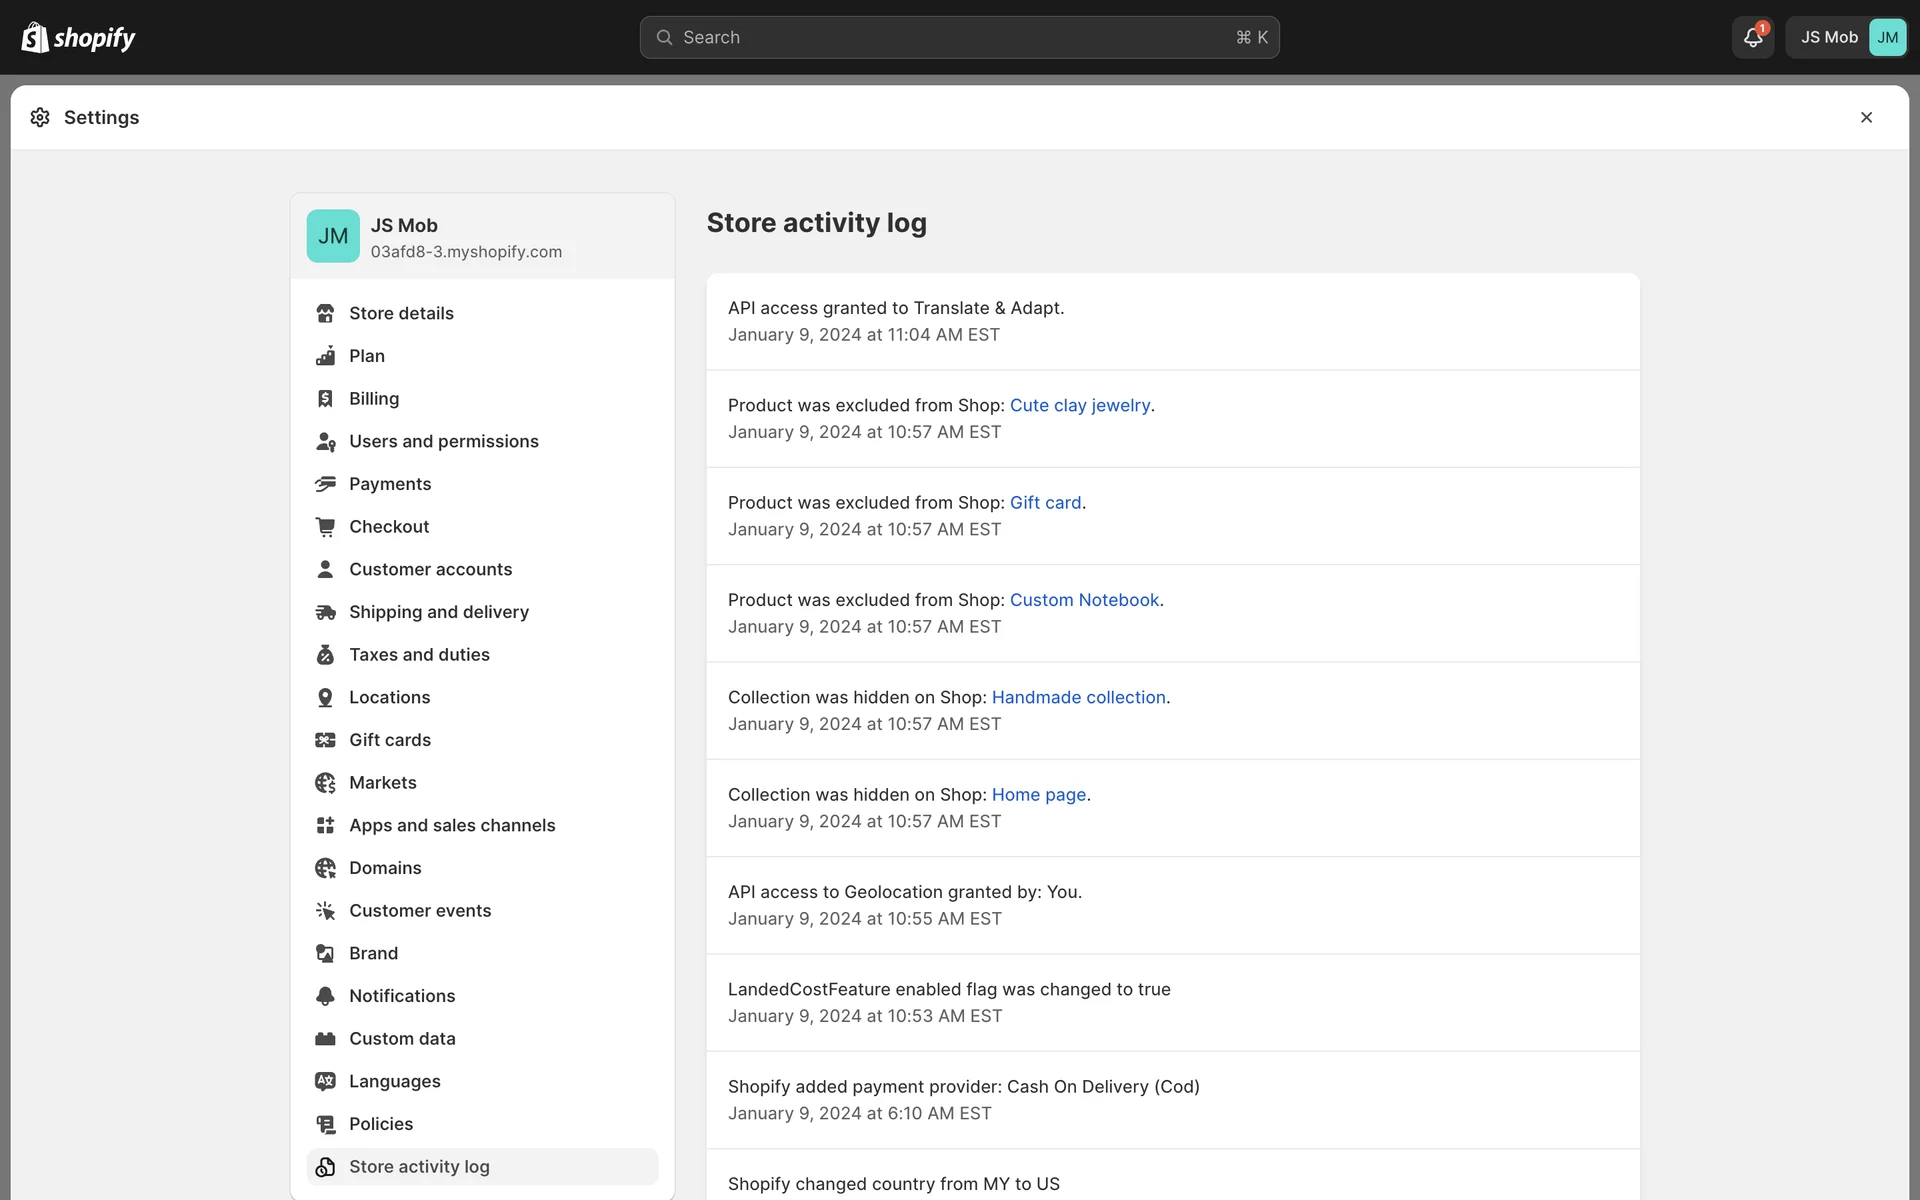Click the Billing receipt icon

pyautogui.click(x=325, y=399)
